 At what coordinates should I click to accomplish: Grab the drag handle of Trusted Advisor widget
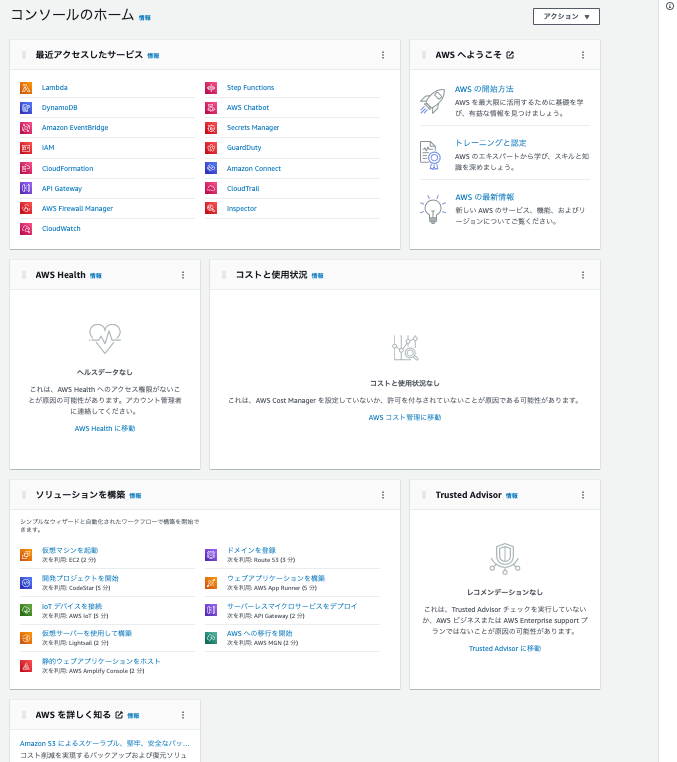(424, 495)
